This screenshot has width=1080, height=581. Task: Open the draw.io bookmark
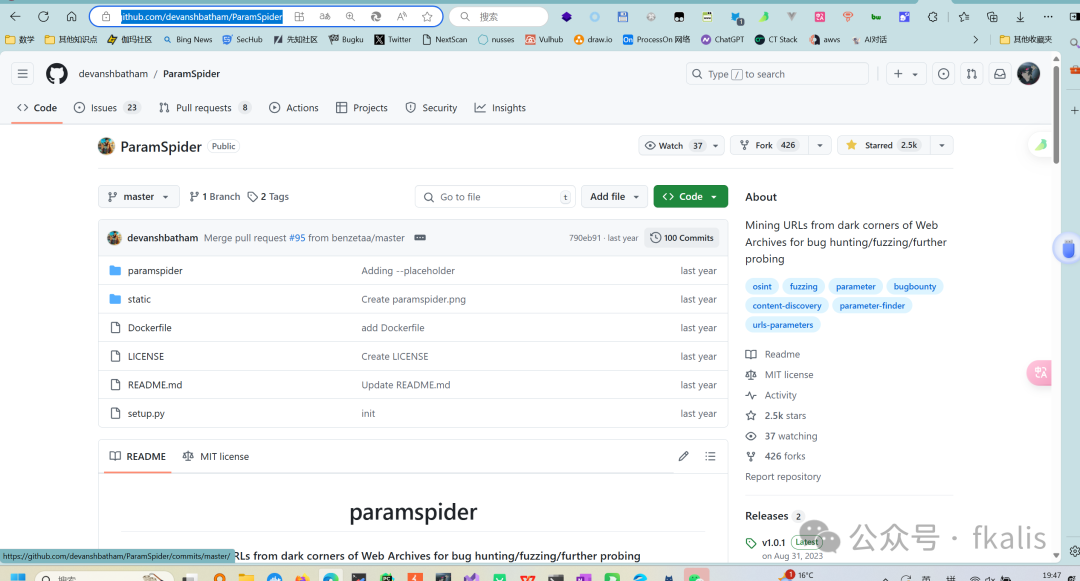click(593, 40)
